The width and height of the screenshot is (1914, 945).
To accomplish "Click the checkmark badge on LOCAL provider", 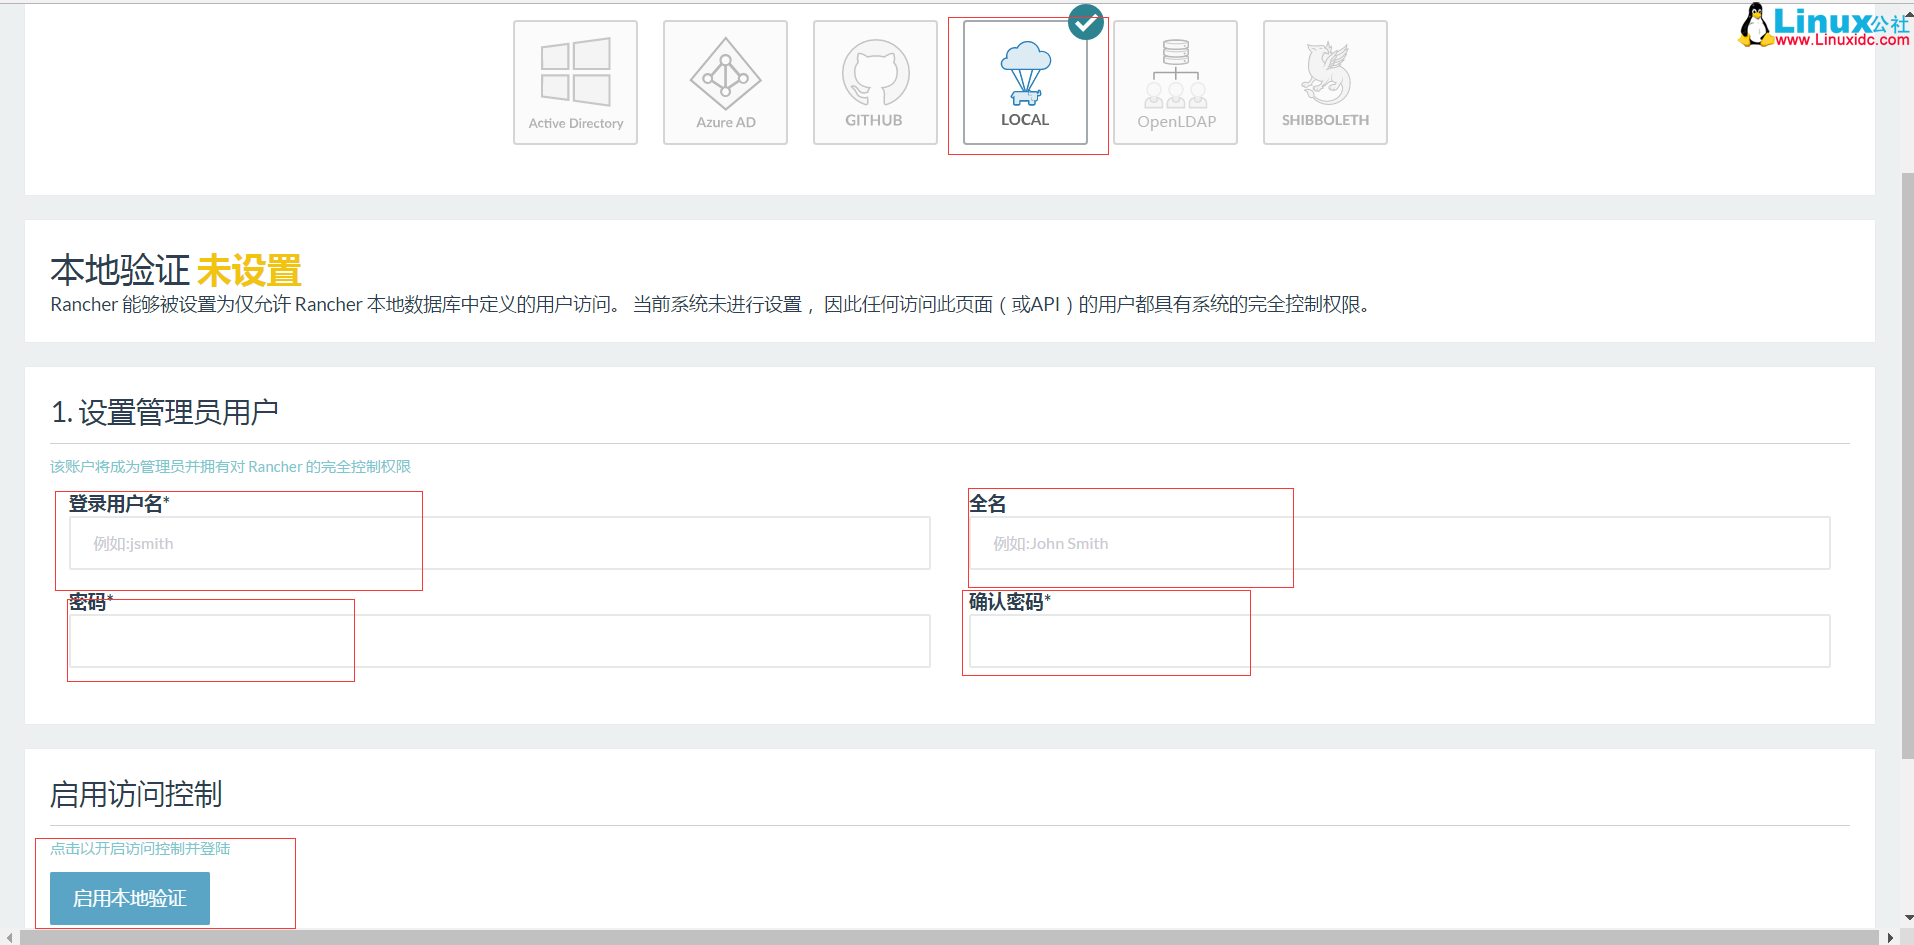I will (x=1085, y=22).
